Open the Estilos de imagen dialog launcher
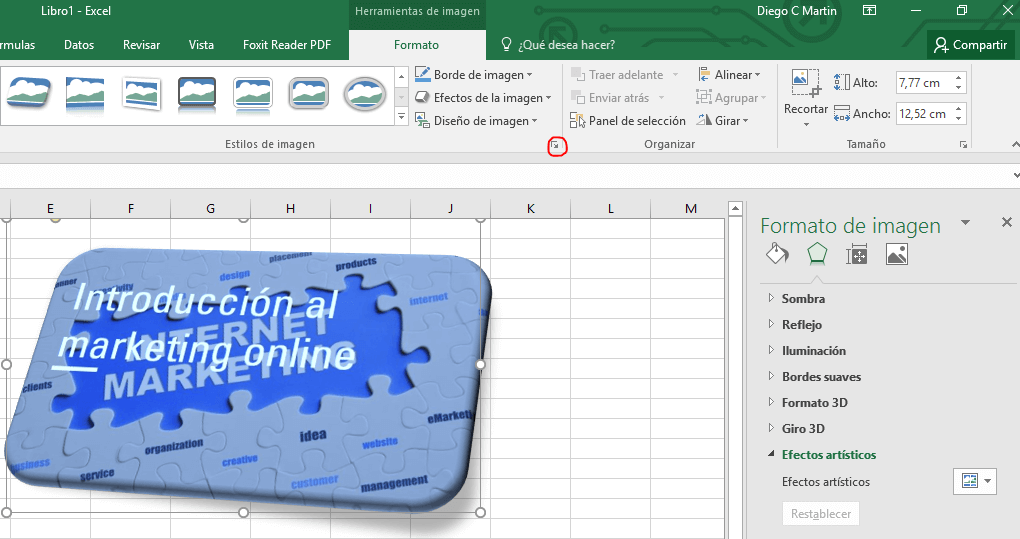 tap(555, 146)
